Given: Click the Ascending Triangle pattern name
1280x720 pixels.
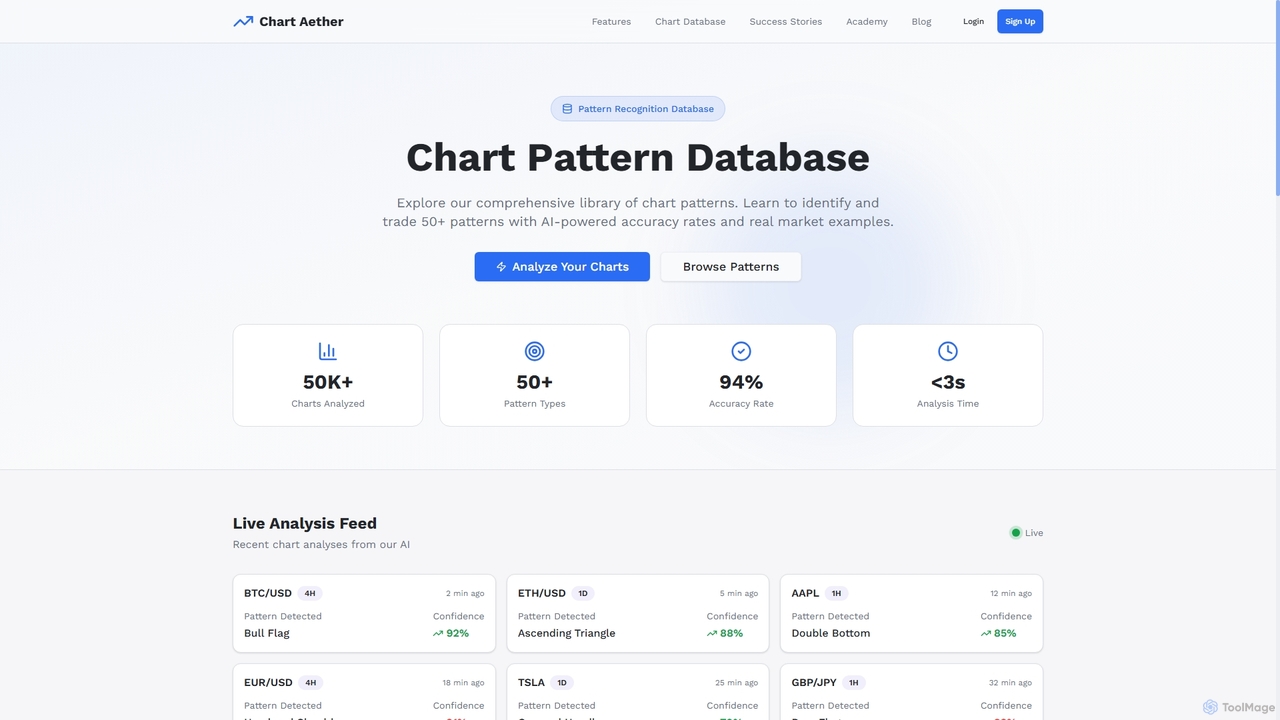Looking at the screenshot, I should pyautogui.click(x=567, y=633).
